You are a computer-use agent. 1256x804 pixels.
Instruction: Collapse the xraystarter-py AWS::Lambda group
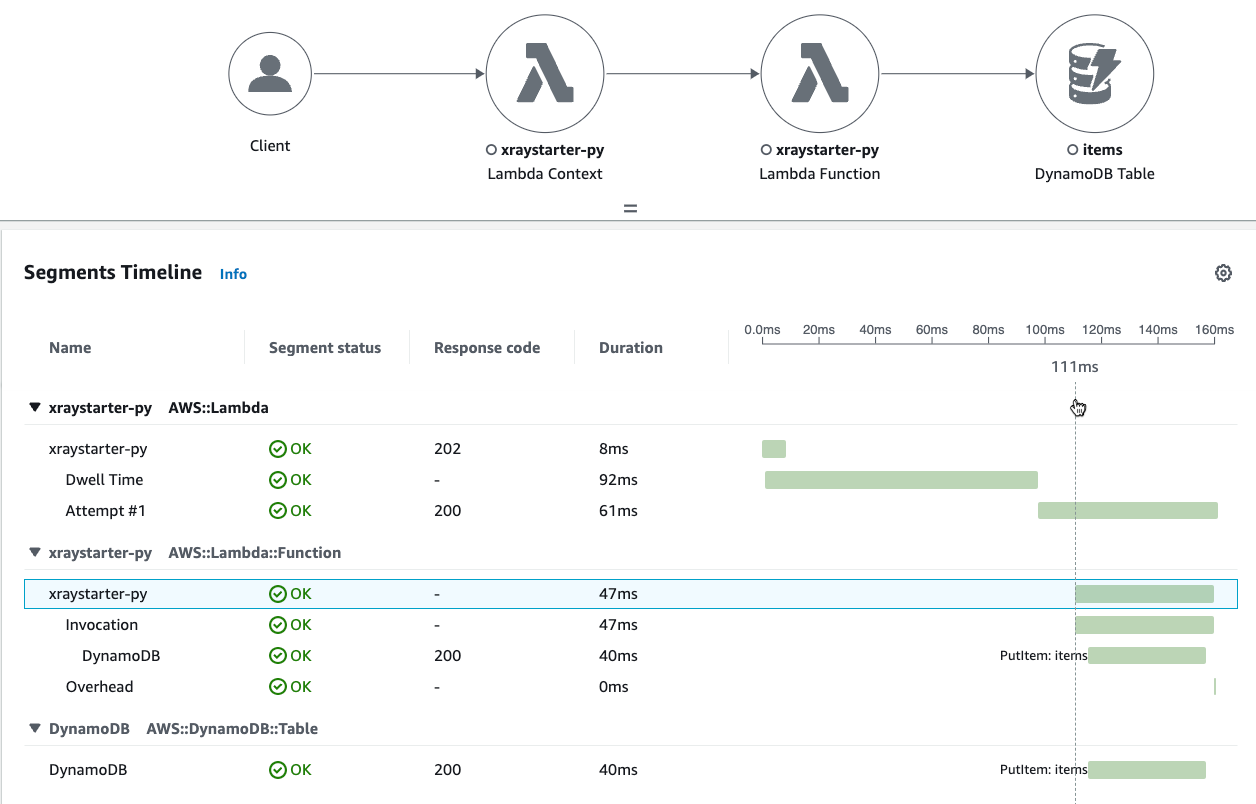[x=35, y=408]
